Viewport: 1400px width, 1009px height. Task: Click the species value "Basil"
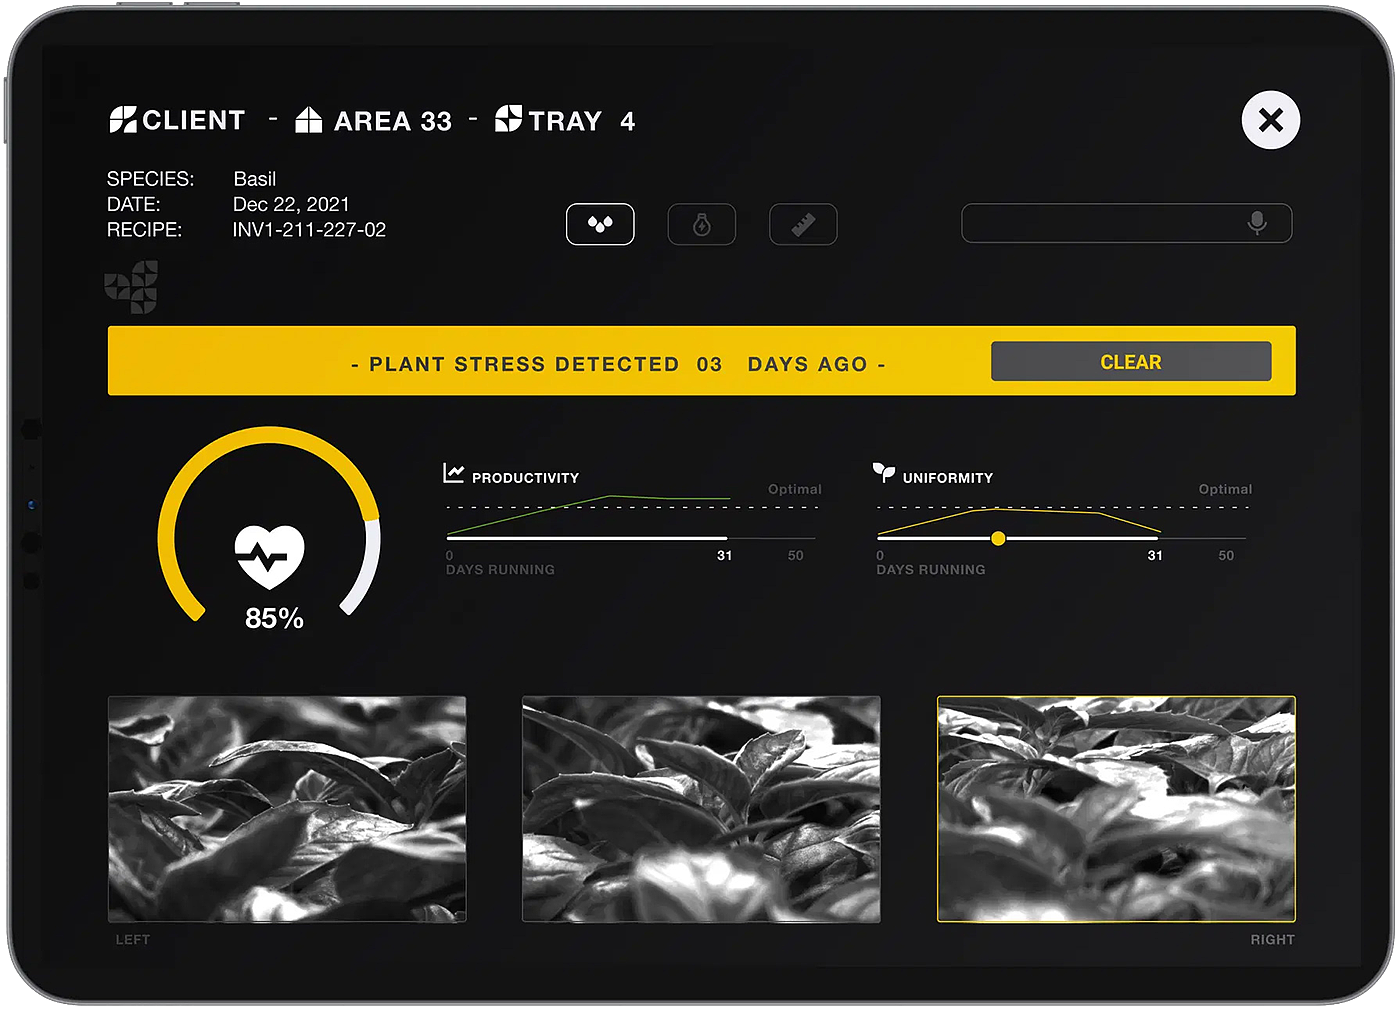[255, 179]
